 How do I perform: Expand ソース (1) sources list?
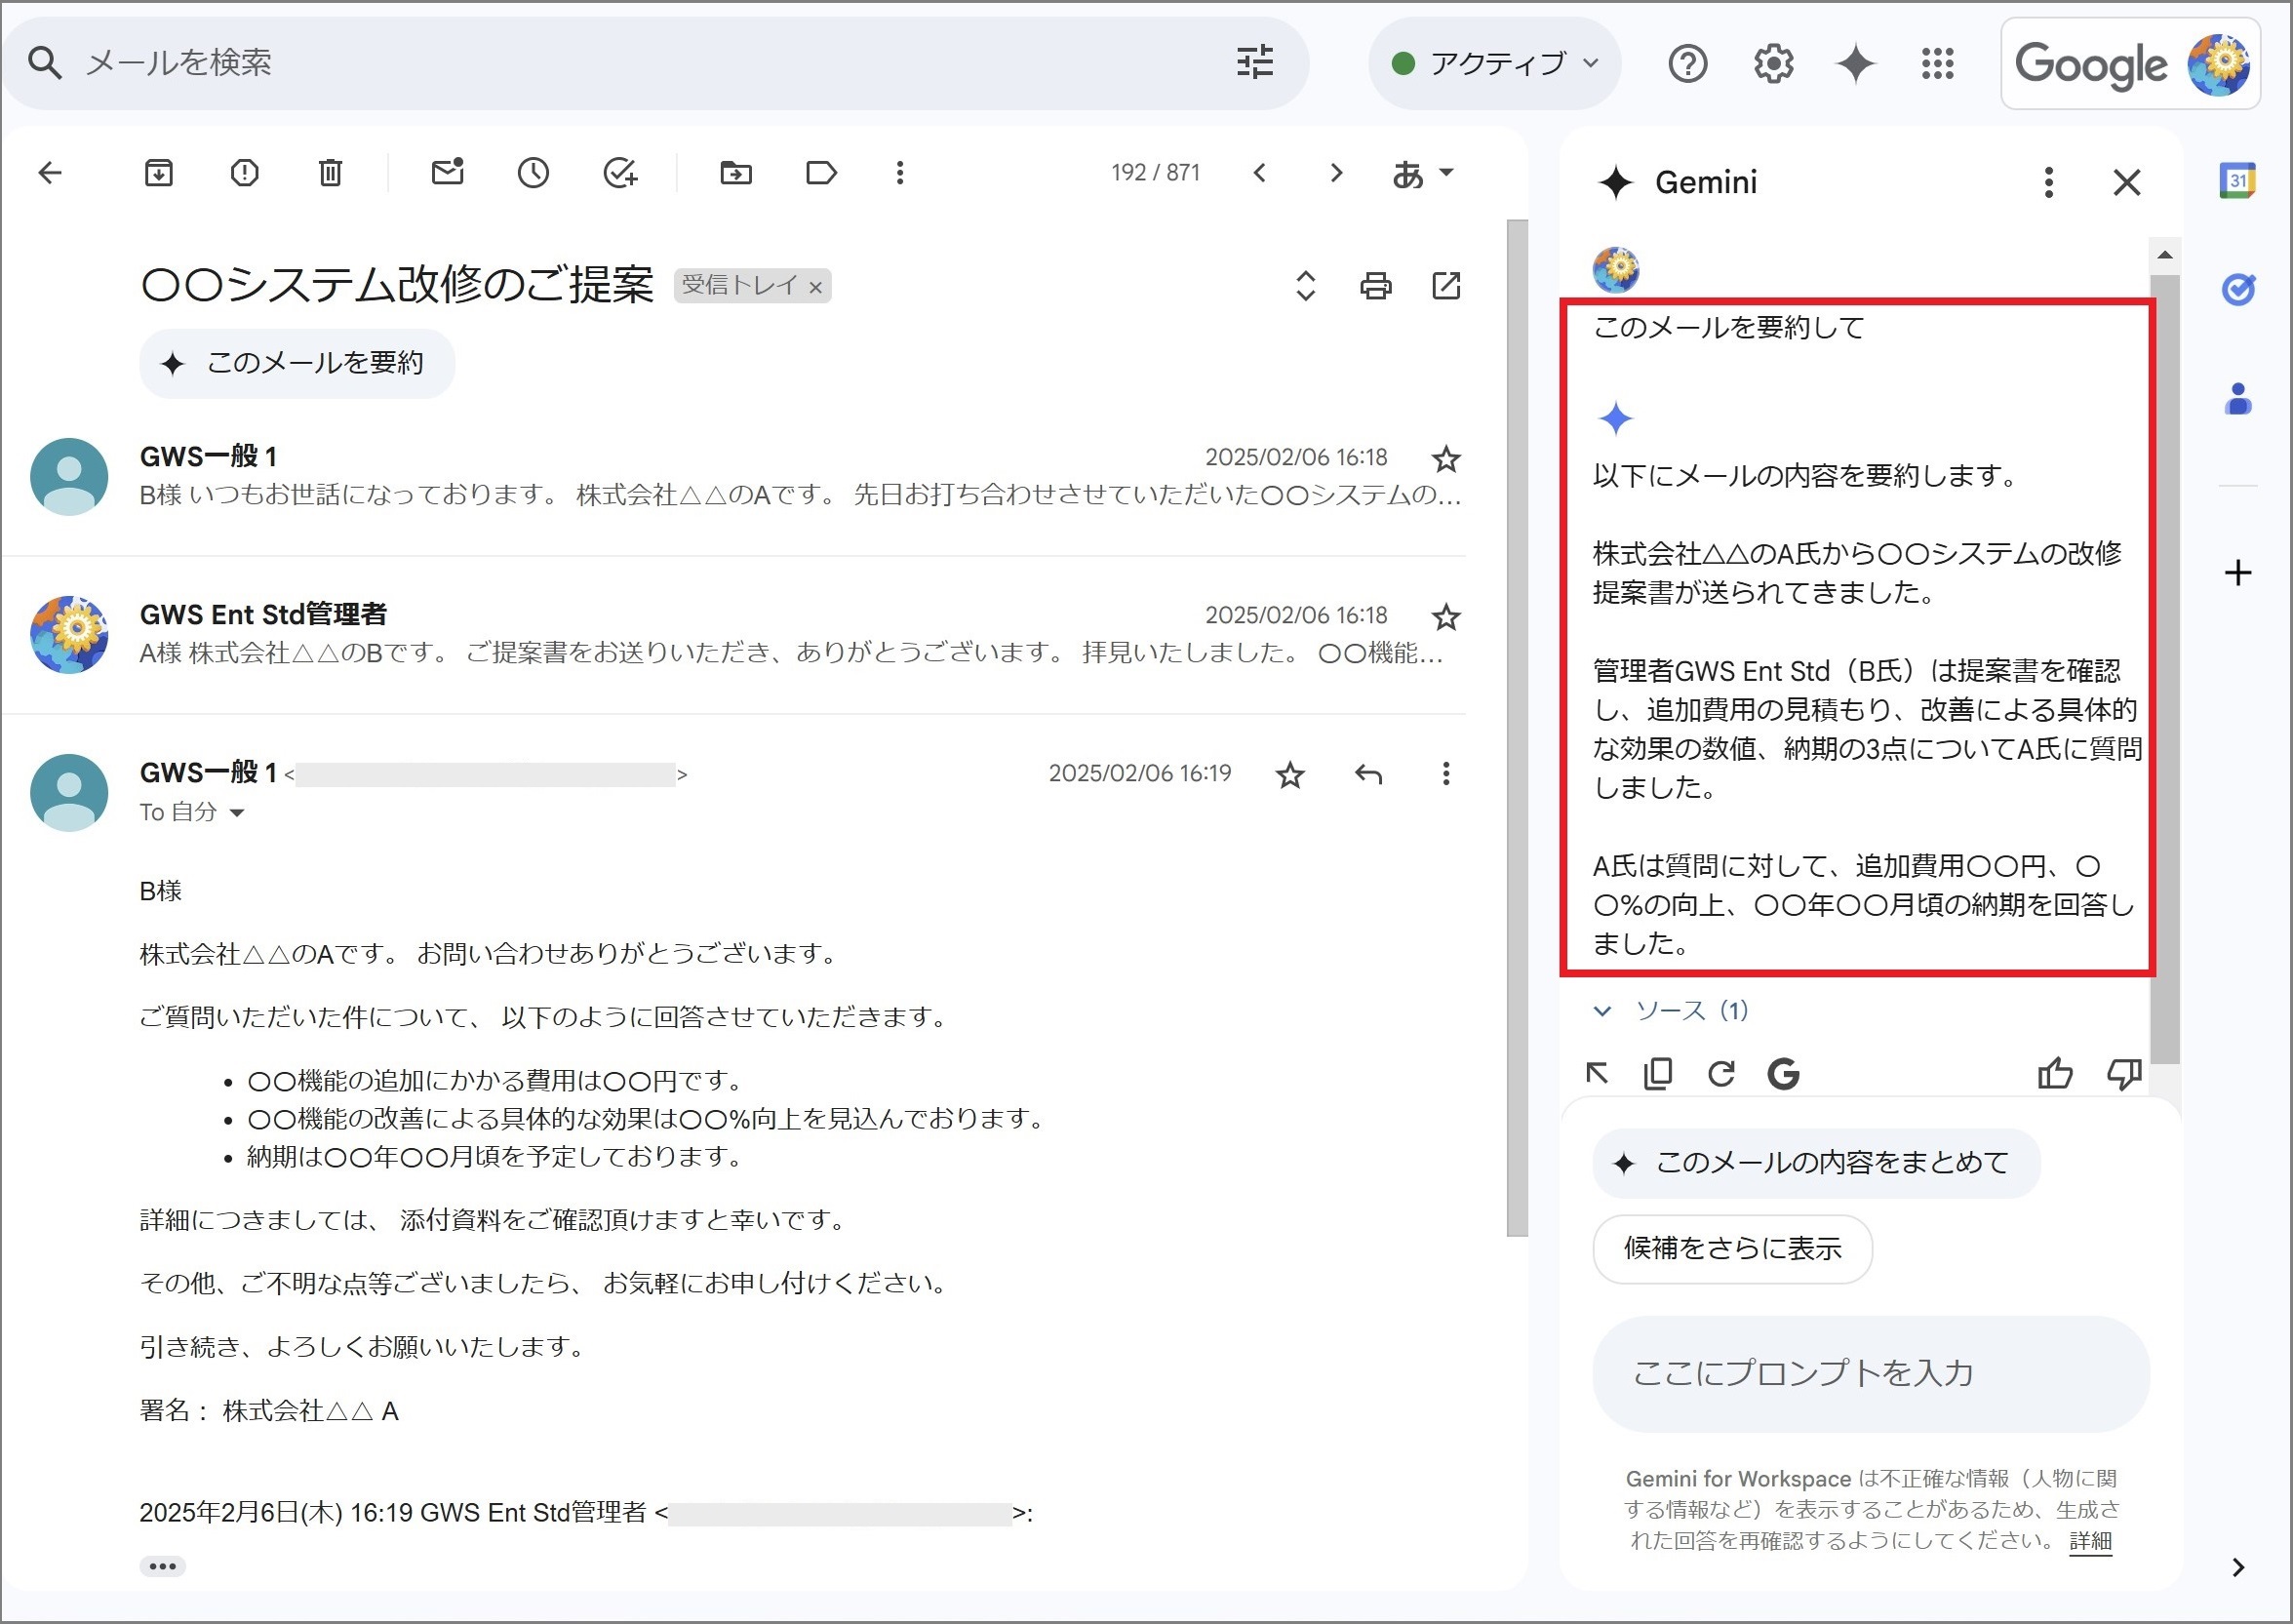tap(1670, 1011)
